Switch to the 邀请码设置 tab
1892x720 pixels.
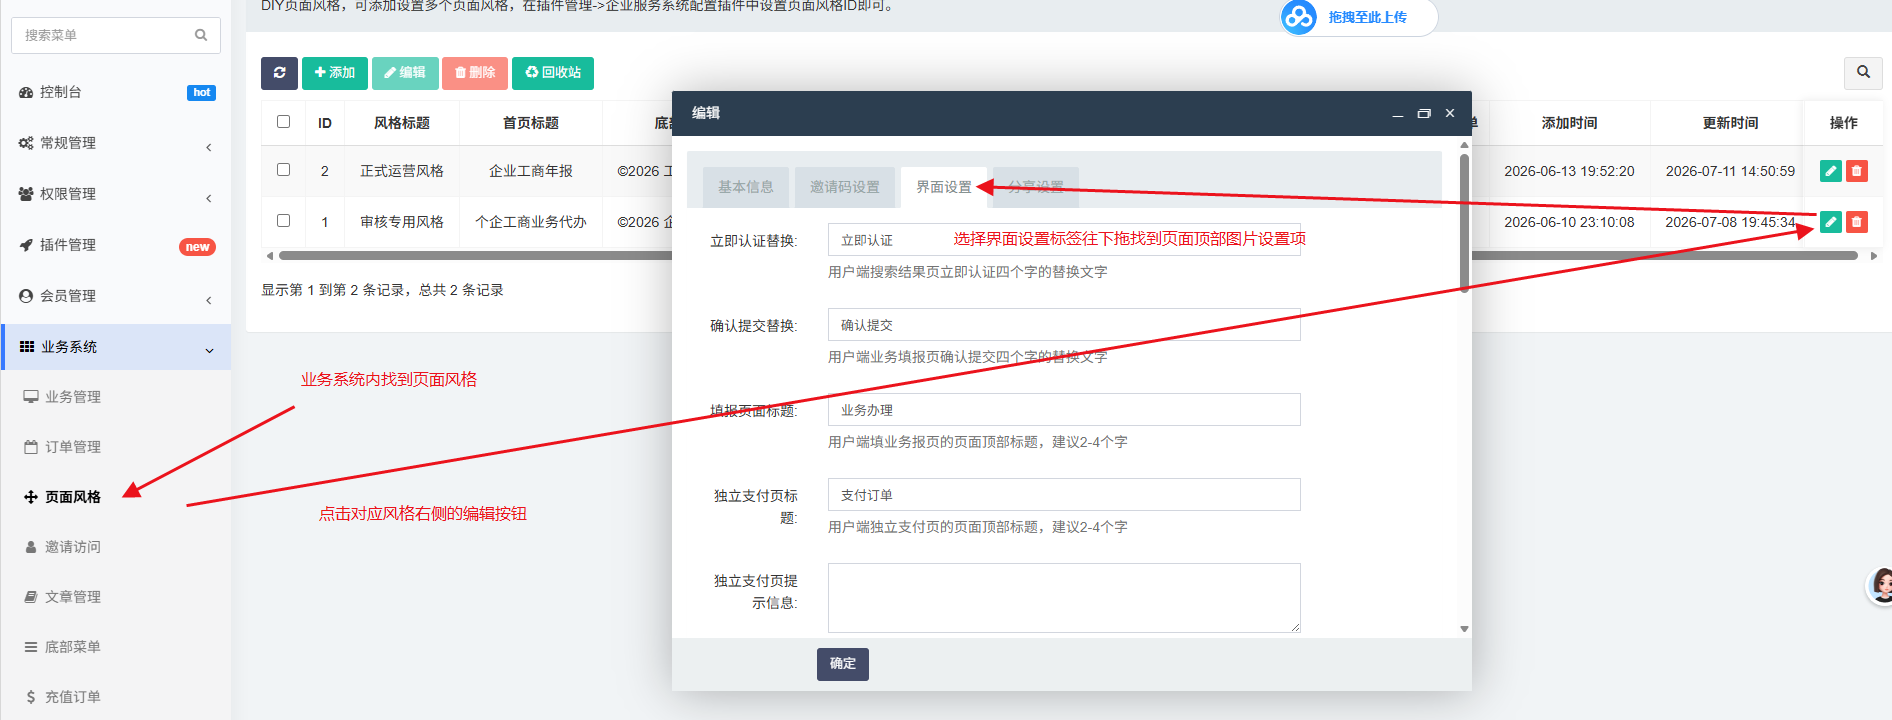point(845,187)
